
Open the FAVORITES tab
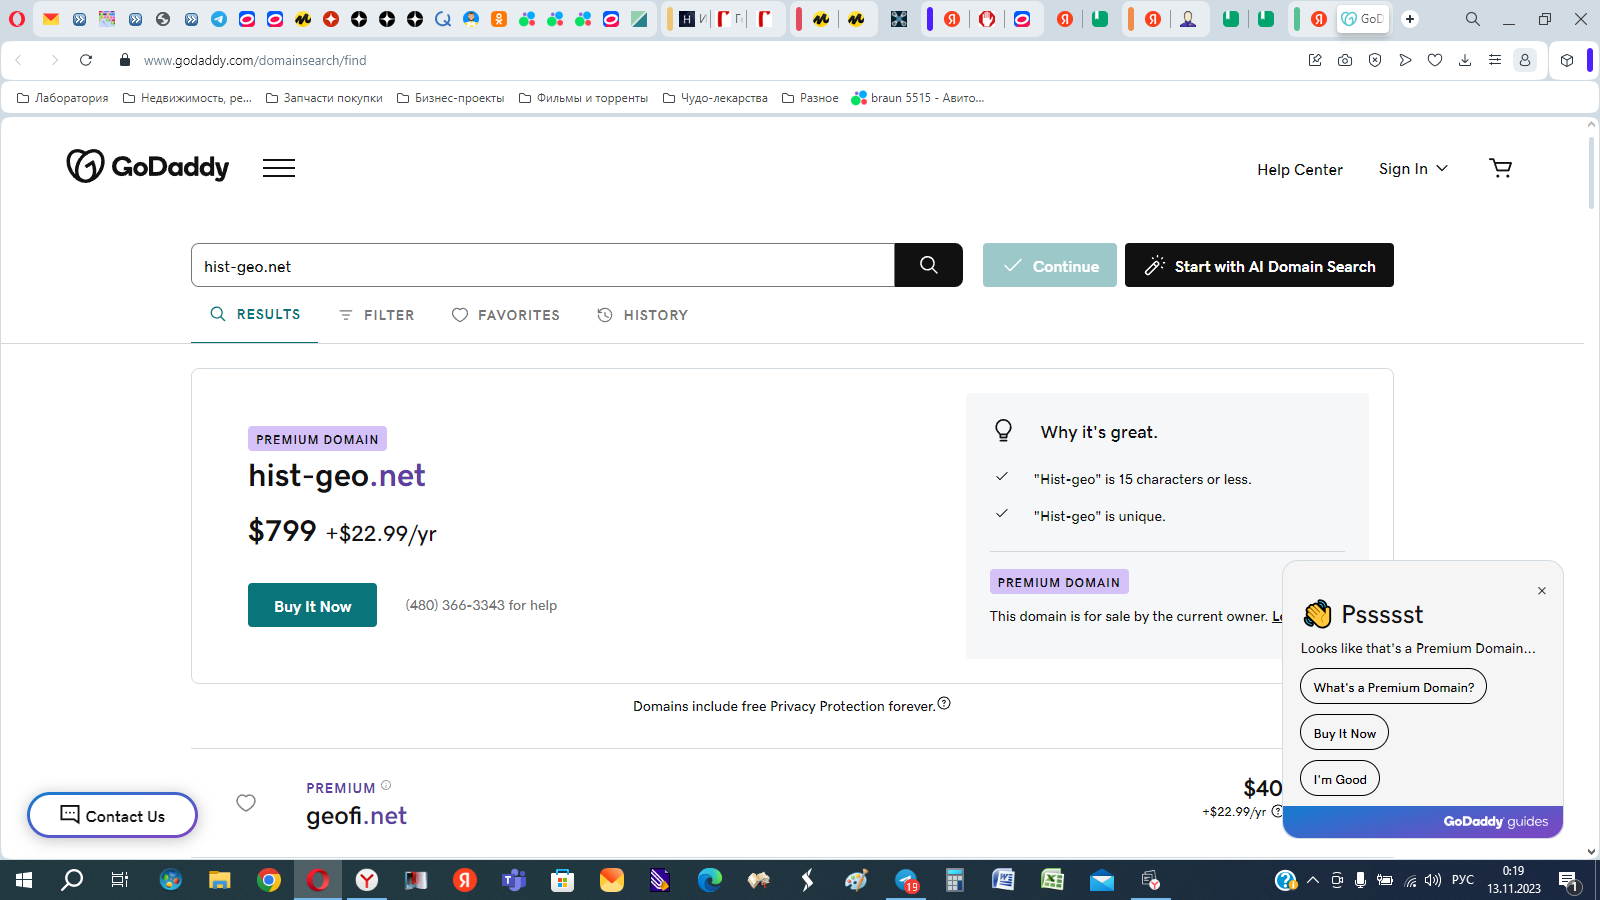[x=506, y=315]
